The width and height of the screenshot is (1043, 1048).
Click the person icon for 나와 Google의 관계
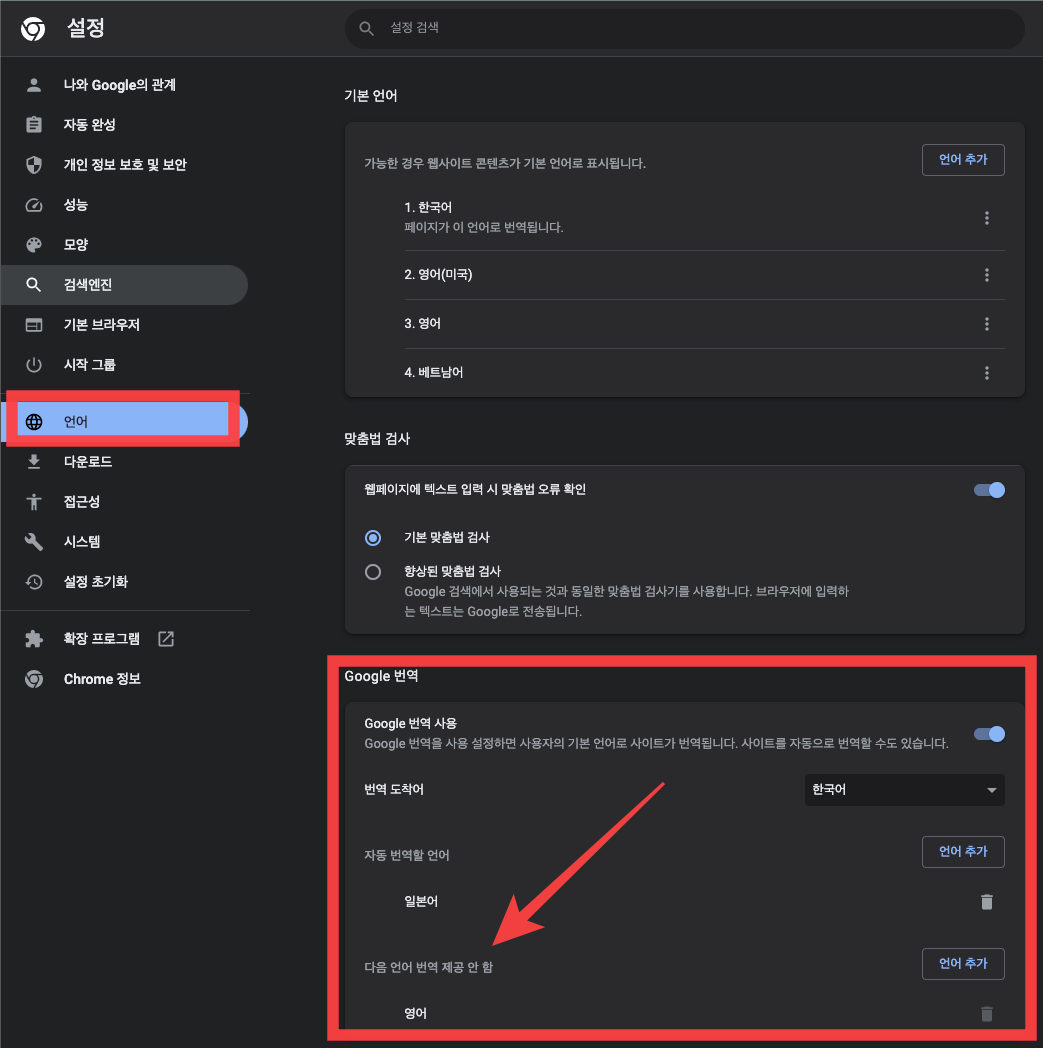(33, 85)
